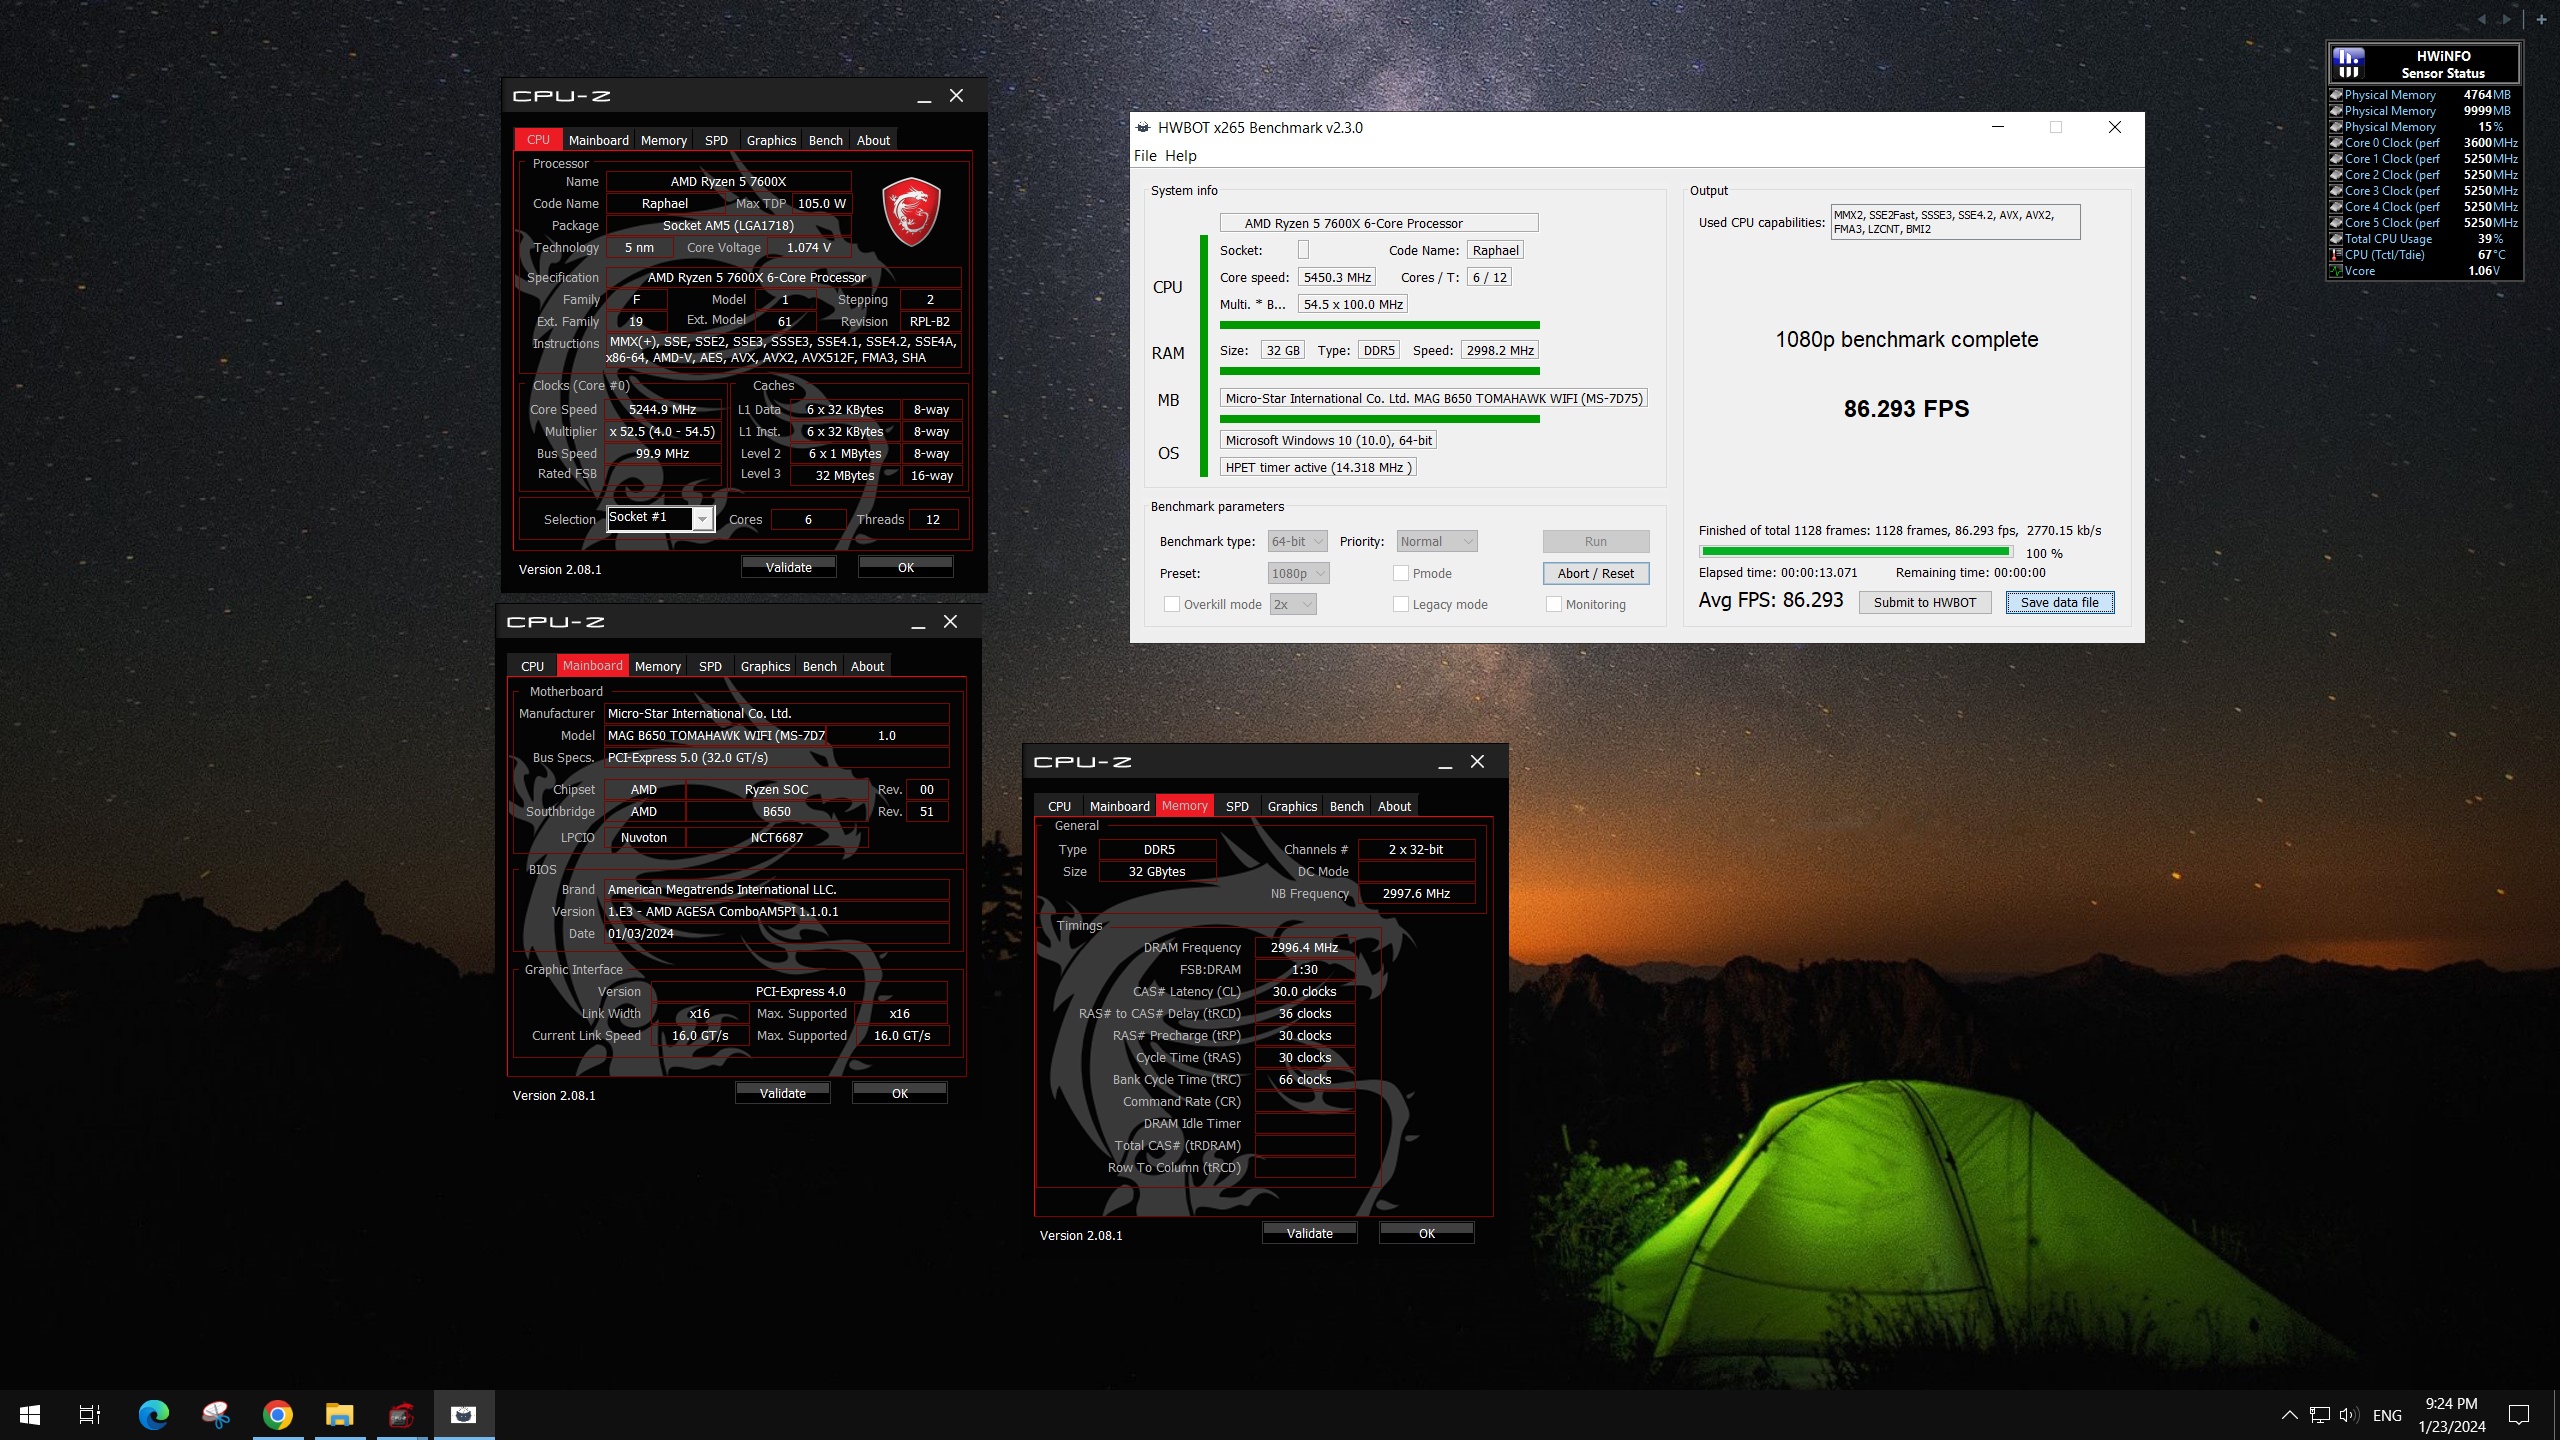Click the DRAM Frequency 2996.4 MHz value
This screenshot has height=1440, width=2560.
point(1304,947)
